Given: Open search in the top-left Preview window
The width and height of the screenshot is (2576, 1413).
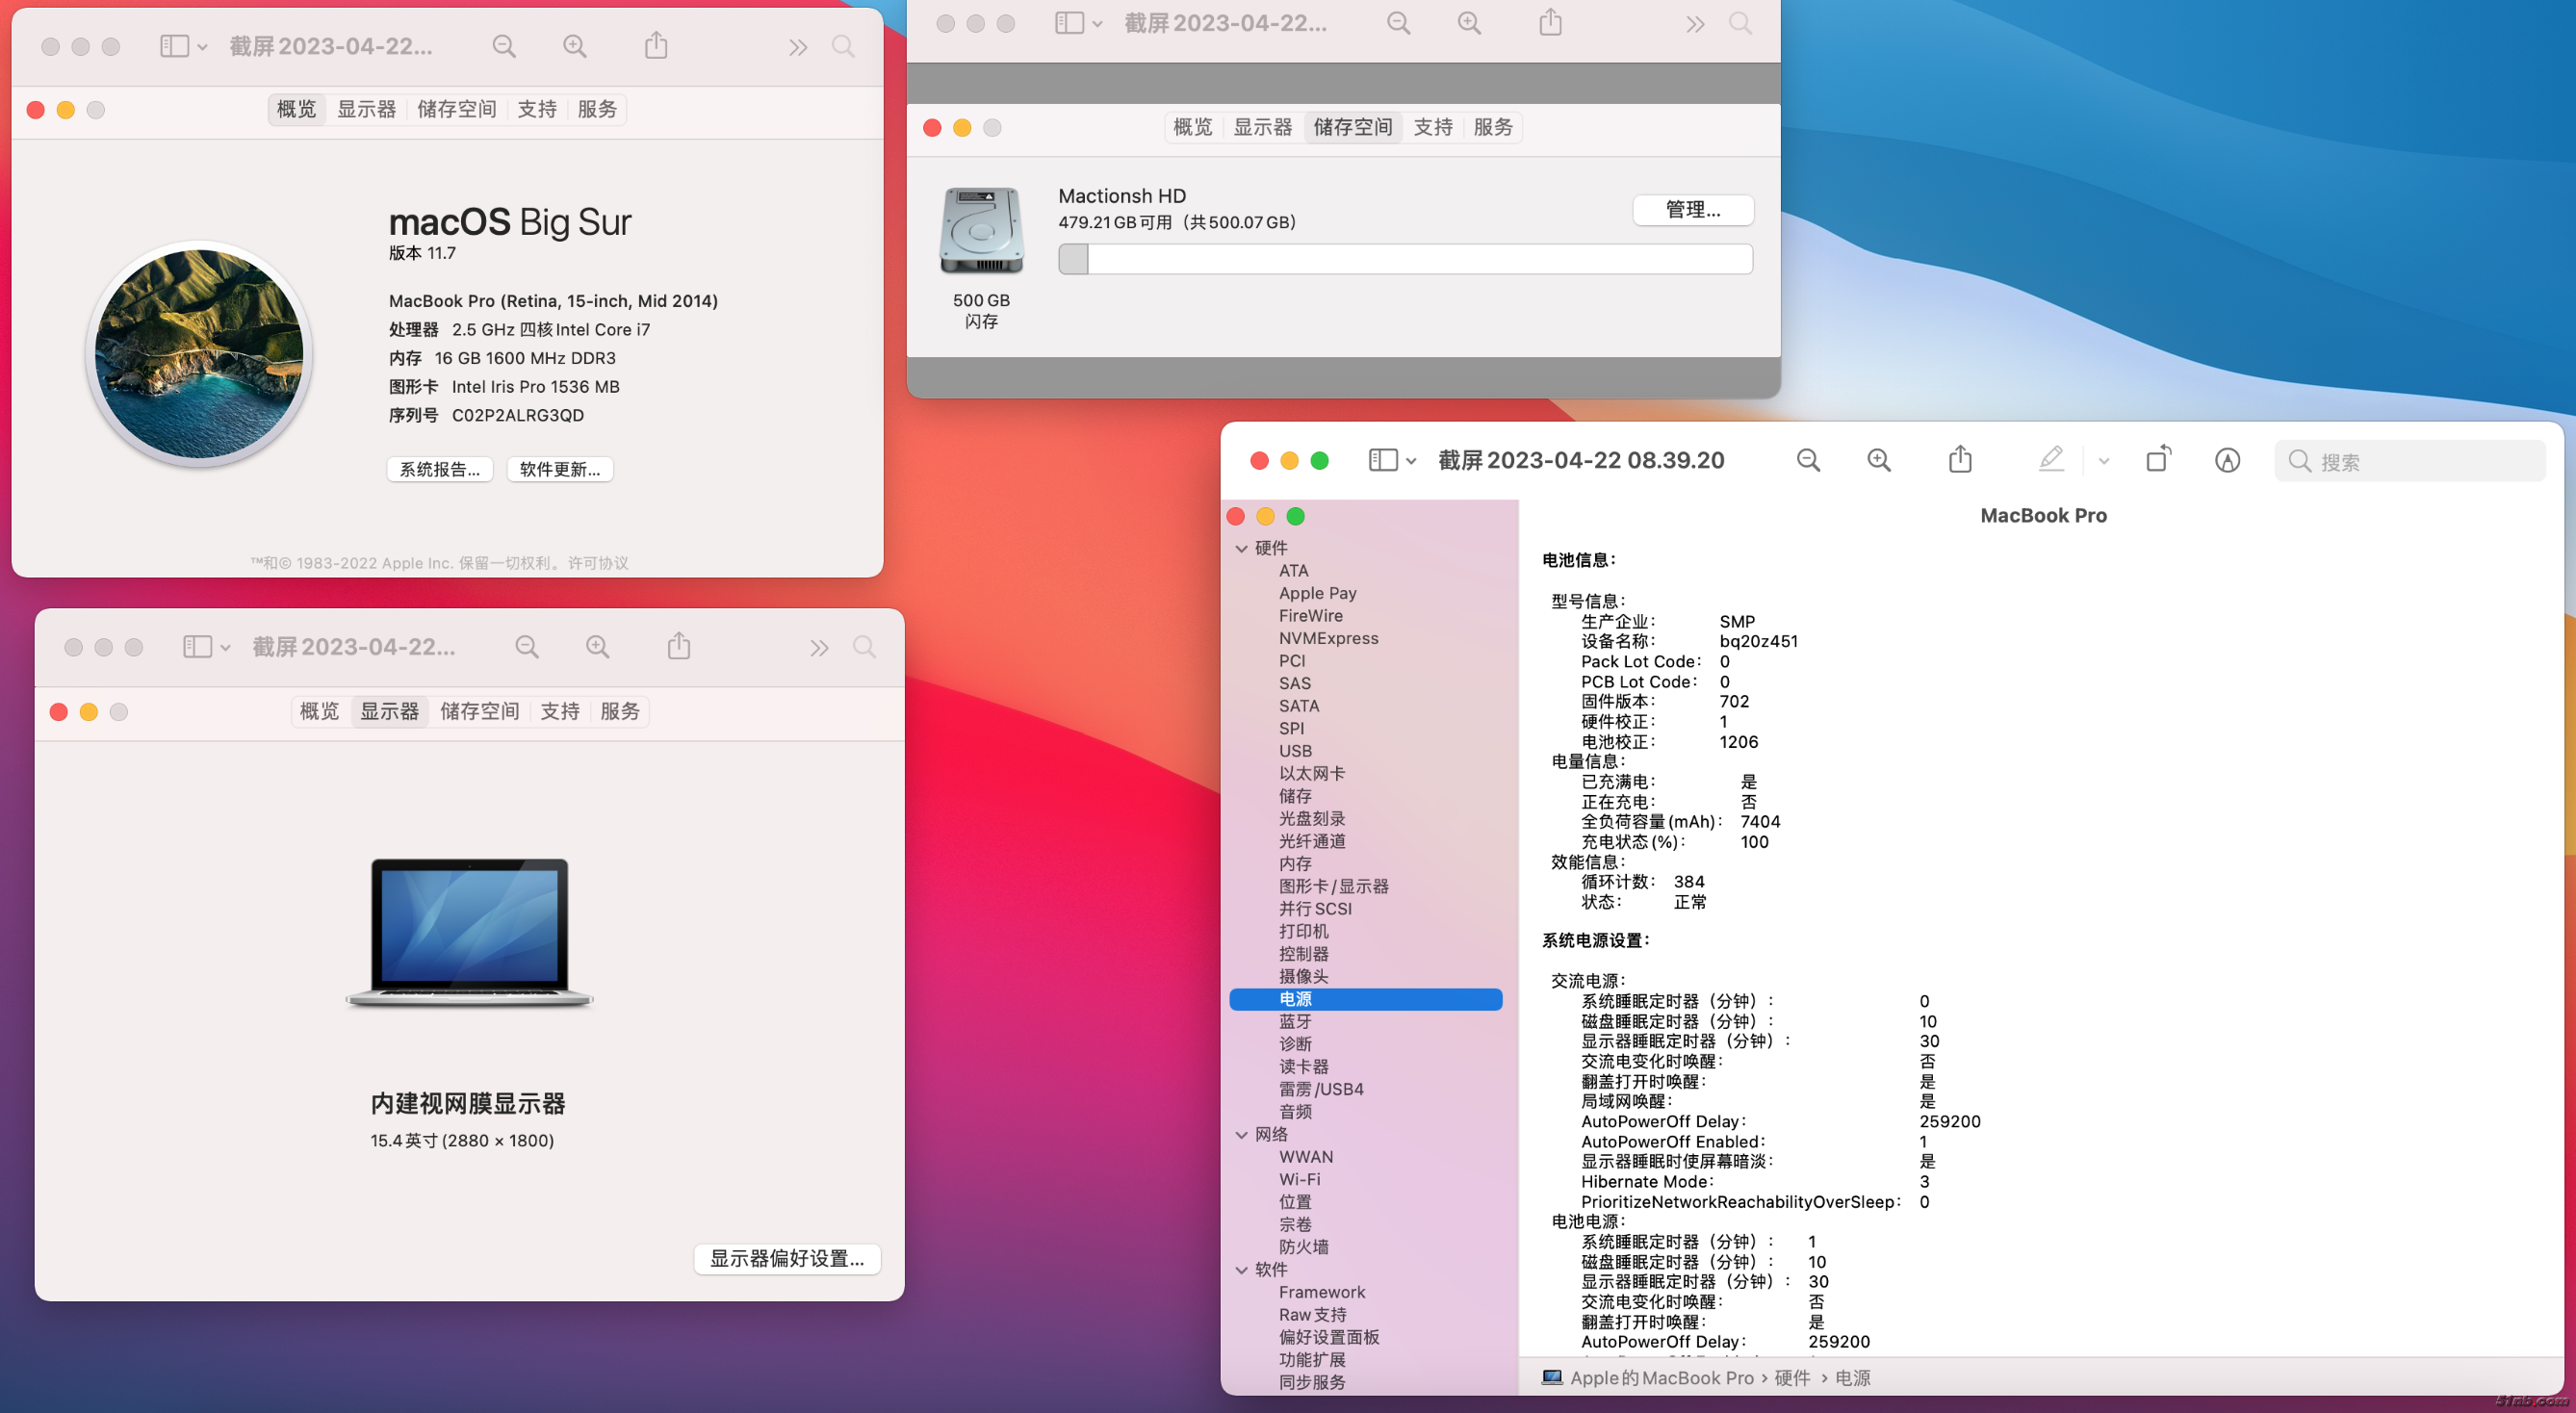Looking at the screenshot, I should coord(843,46).
